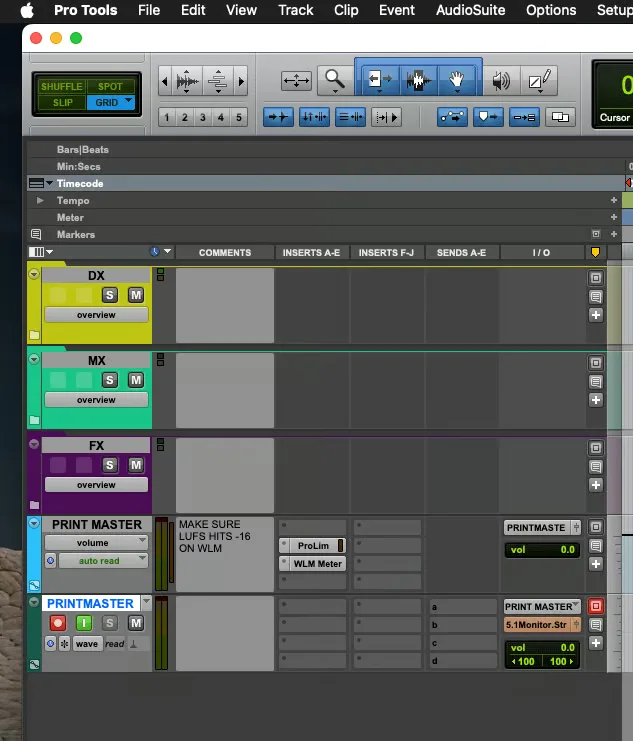Open PRINTMASTER track name dropdown arrow
This screenshot has height=741, width=633.
pyautogui.click(x=146, y=602)
